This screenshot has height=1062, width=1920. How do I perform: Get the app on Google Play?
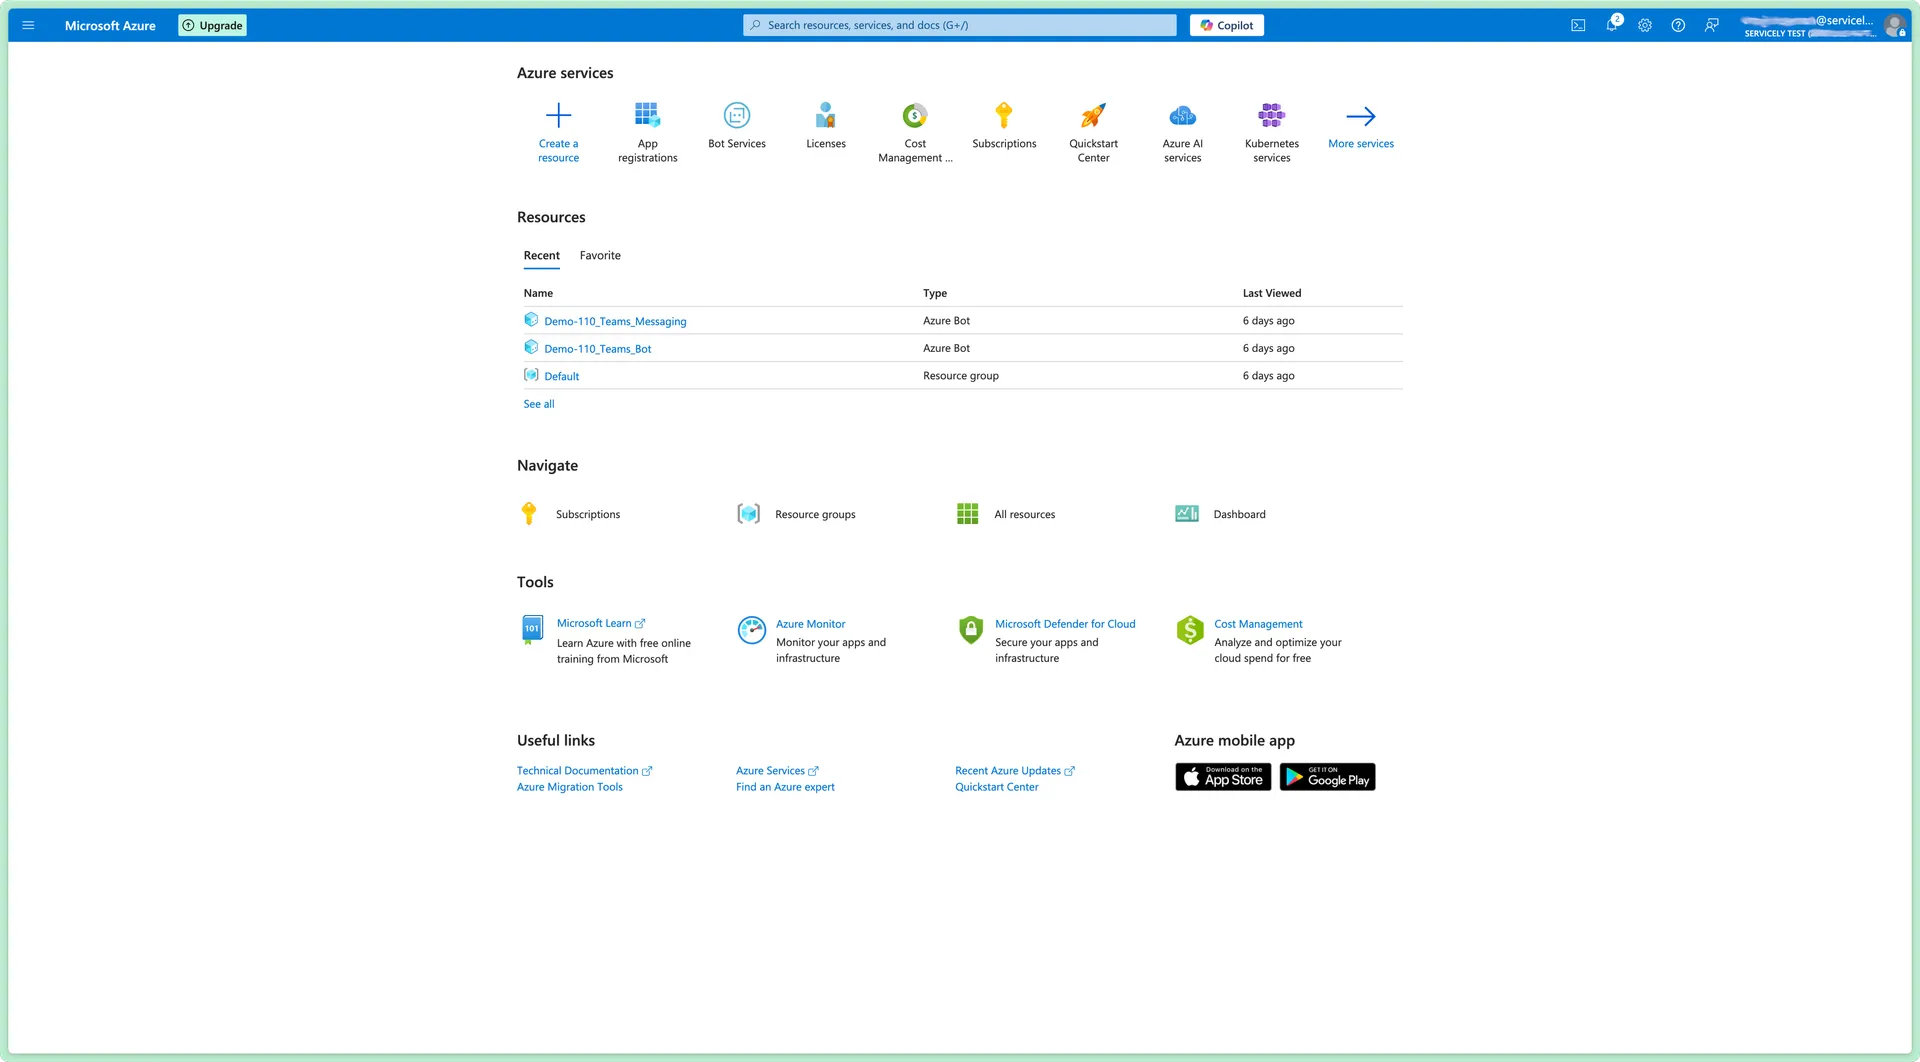1327,777
